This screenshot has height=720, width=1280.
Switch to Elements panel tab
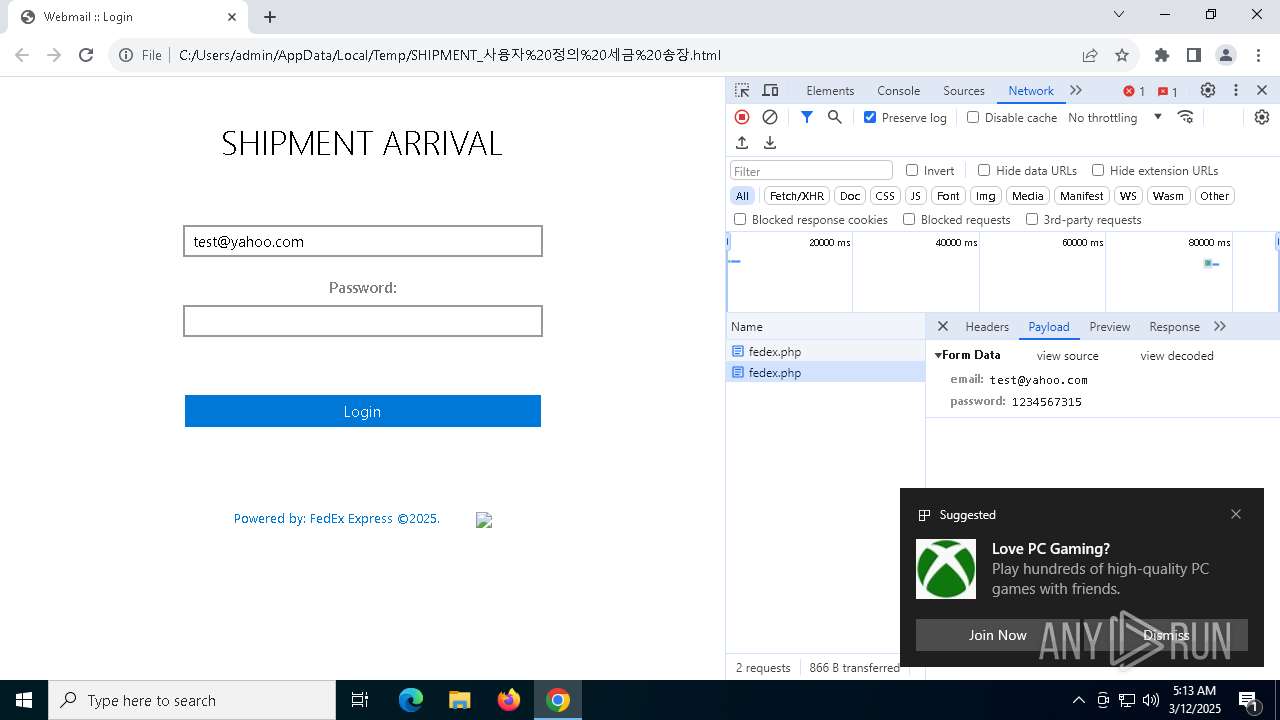pos(830,90)
